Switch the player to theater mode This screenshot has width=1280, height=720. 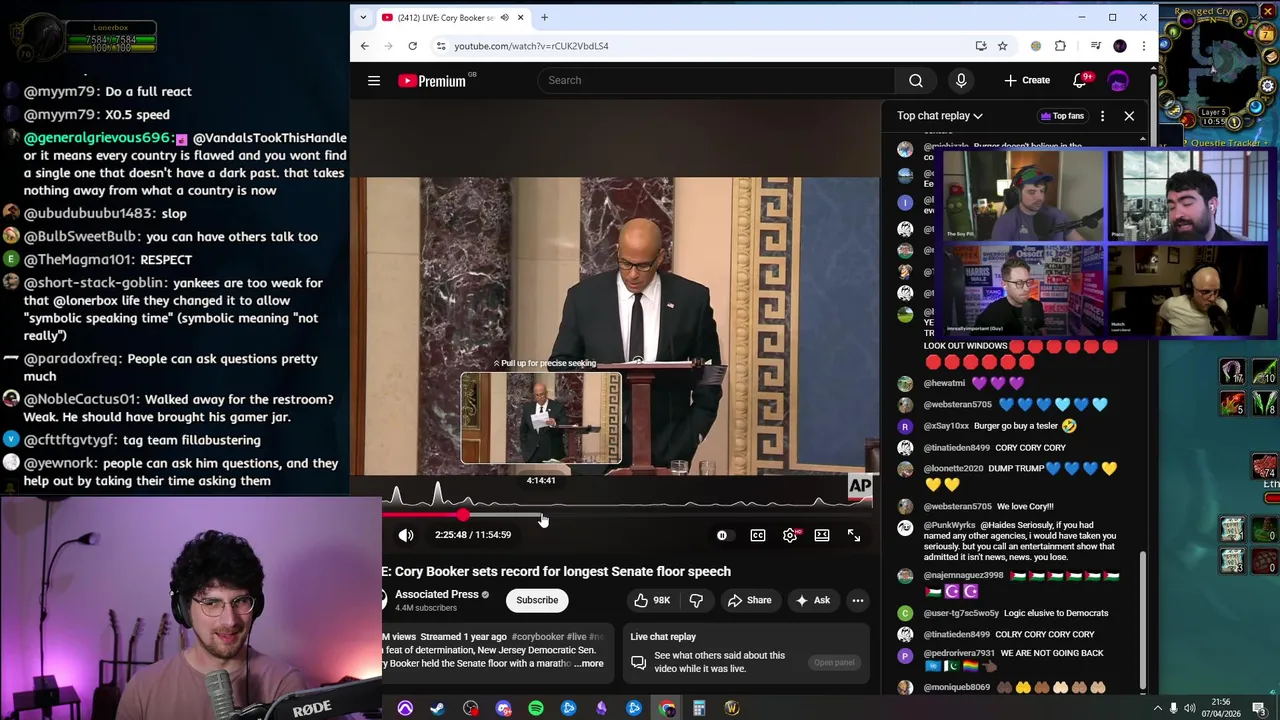(x=822, y=535)
